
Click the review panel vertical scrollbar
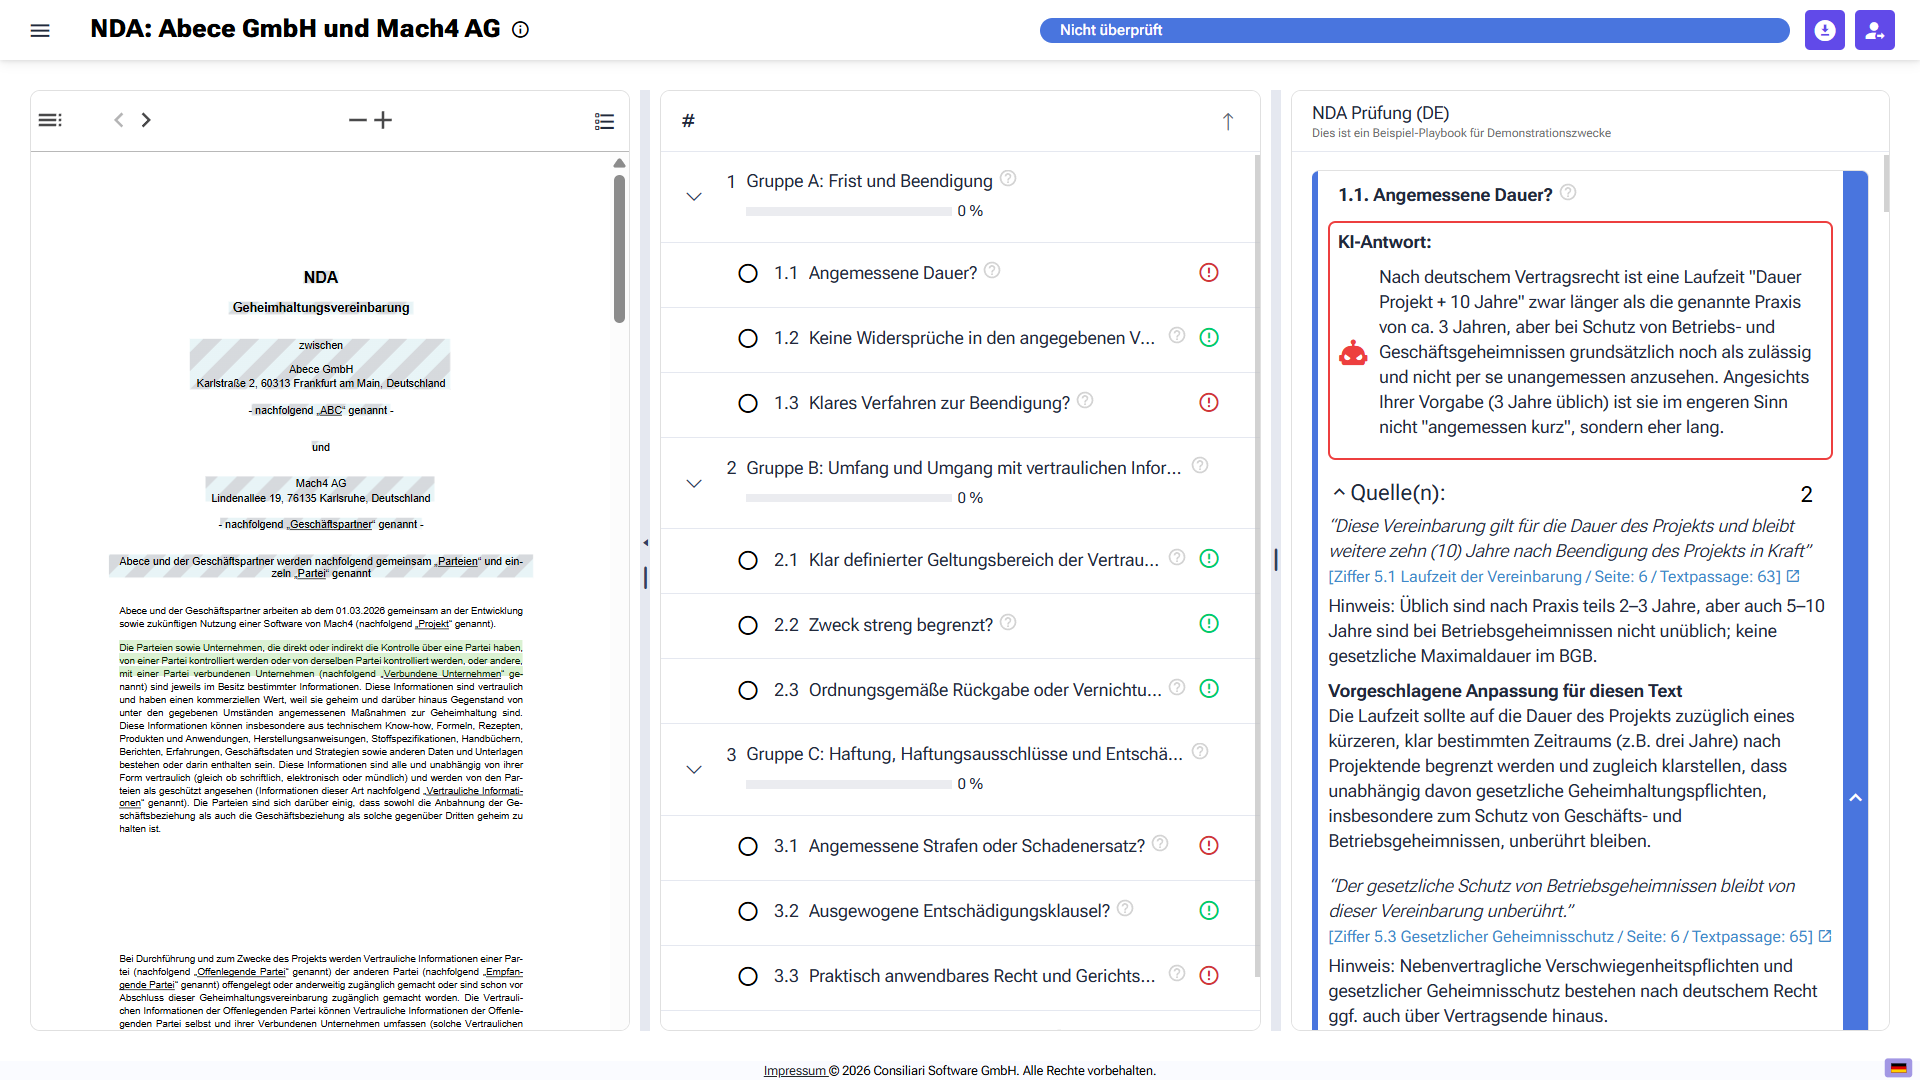(1885, 183)
